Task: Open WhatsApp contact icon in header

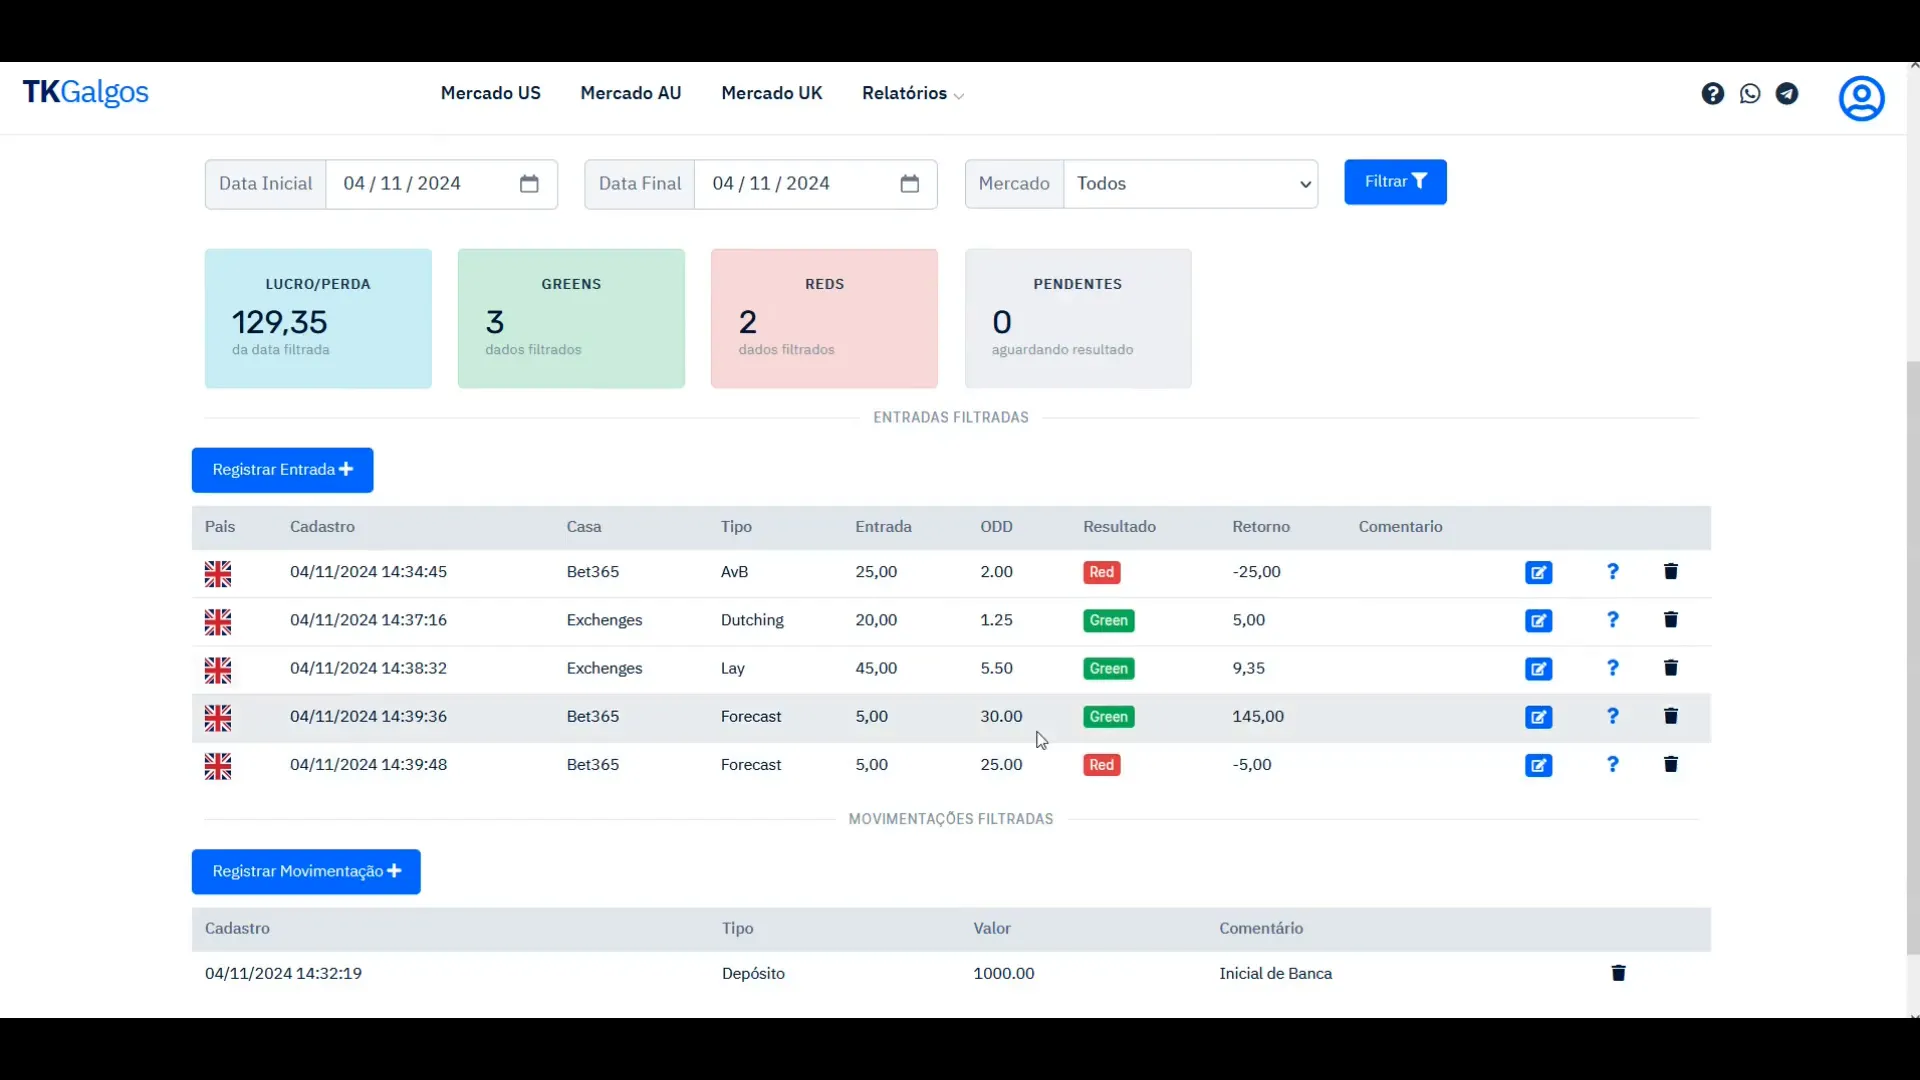Action: click(1749, 94)
